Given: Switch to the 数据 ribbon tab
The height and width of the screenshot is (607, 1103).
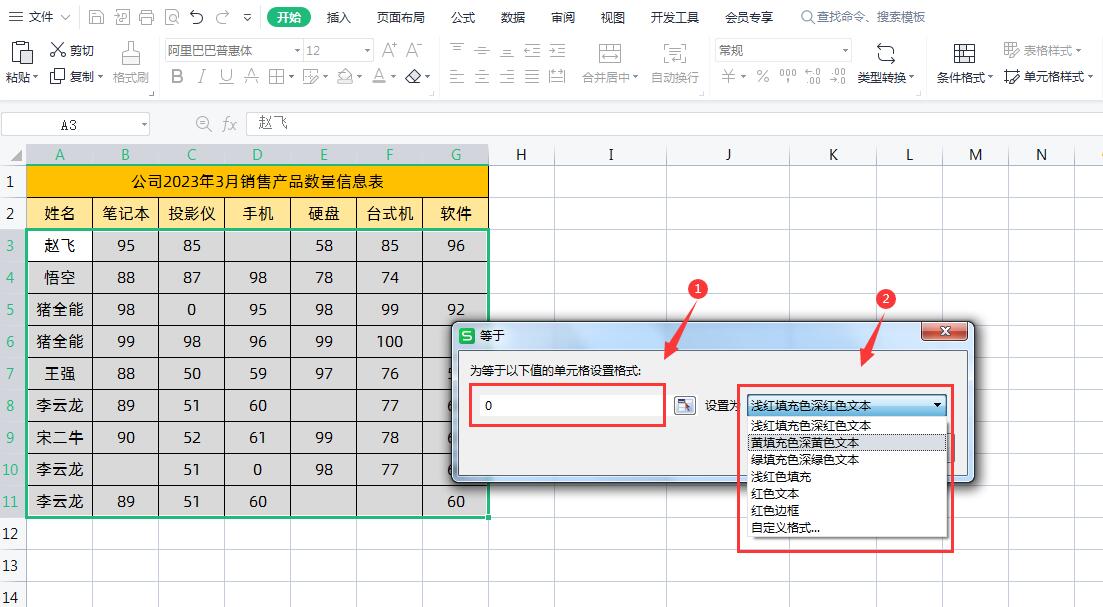Looking at the screenshot, I should [512, 17].
